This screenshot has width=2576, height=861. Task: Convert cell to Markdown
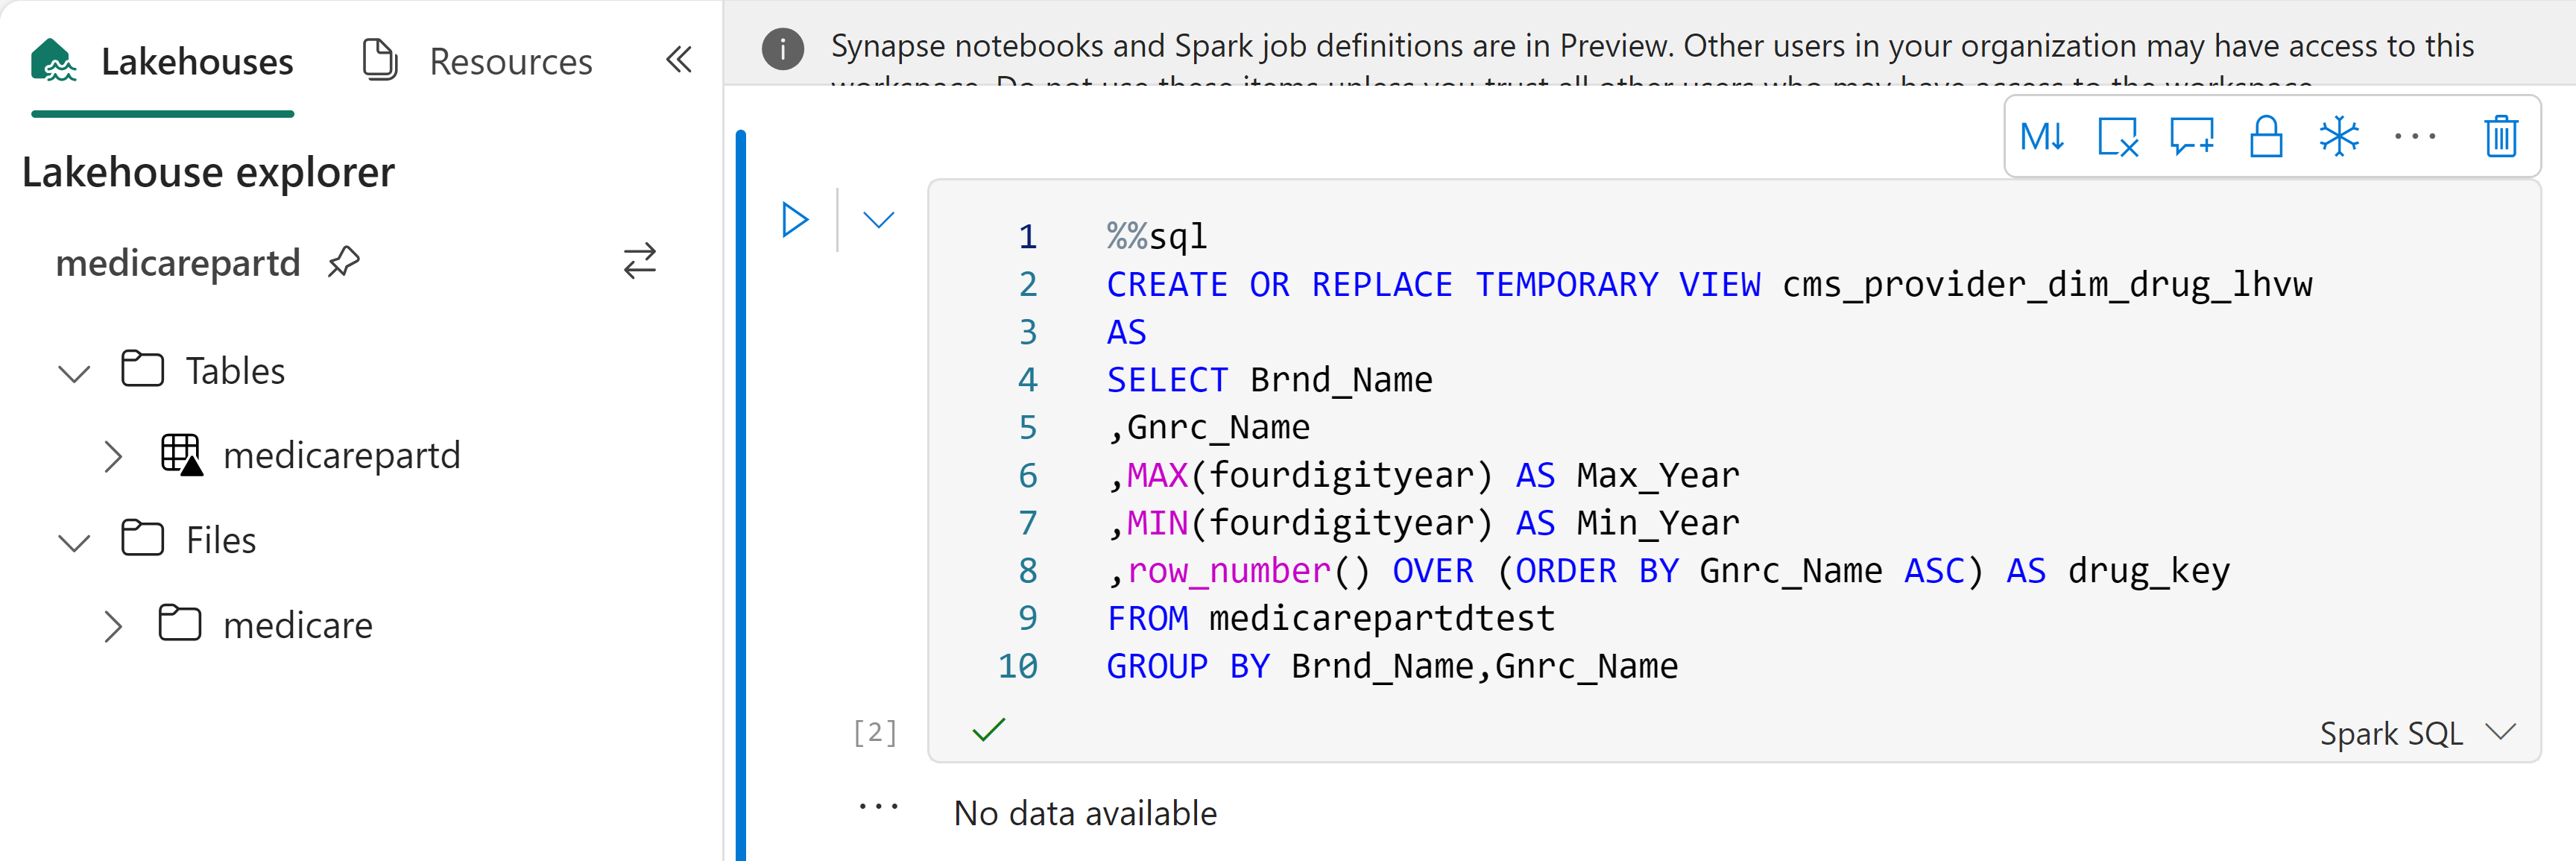click(x=2042, y=137)
